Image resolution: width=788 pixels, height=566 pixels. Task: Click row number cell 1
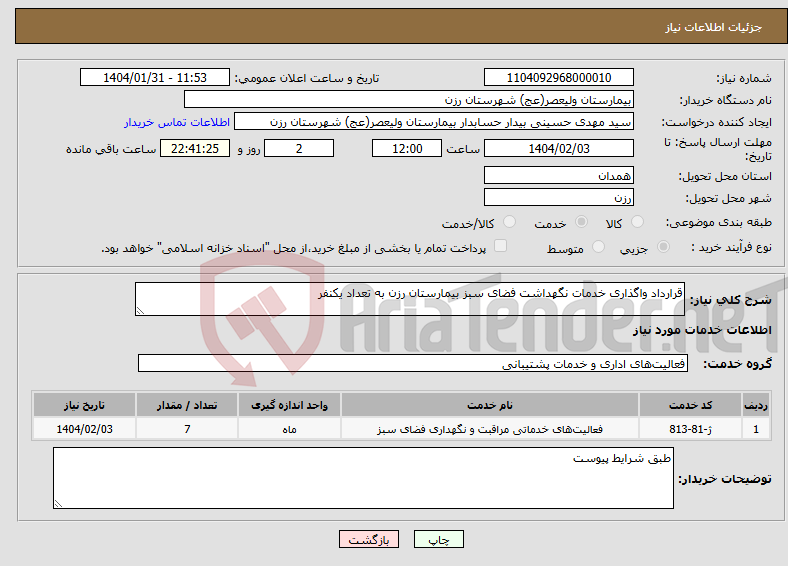tap(756, 429)
